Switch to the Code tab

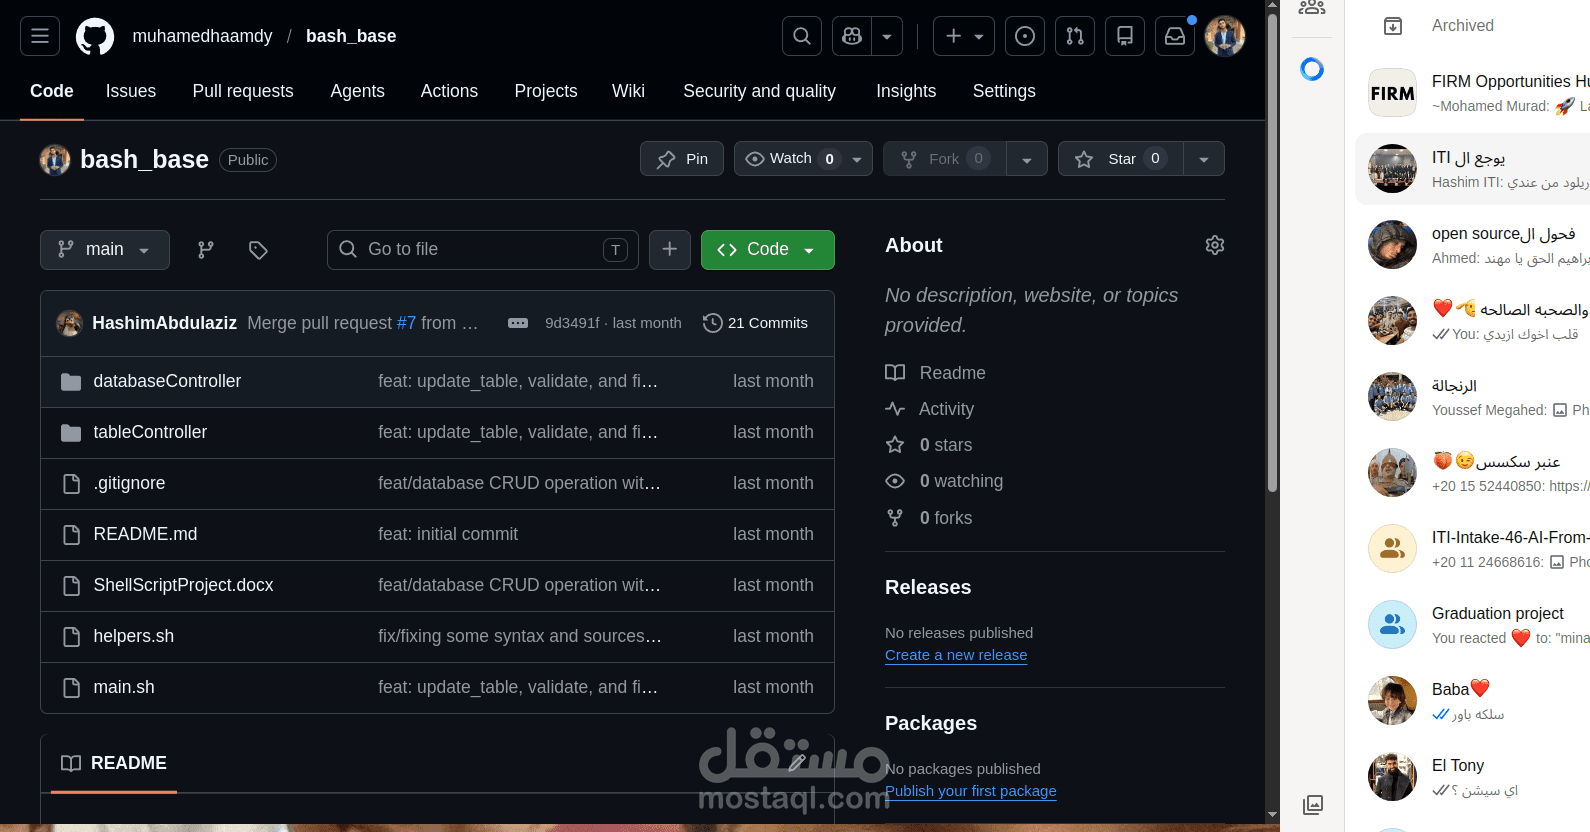[x=52, y=91]
